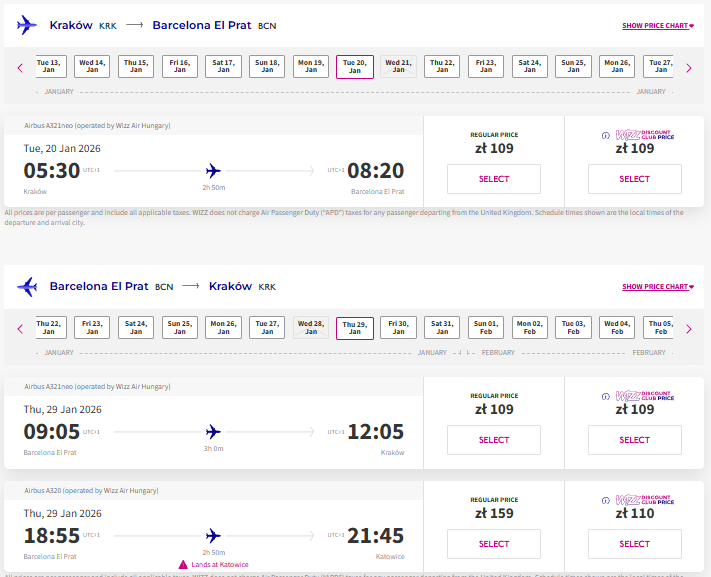
Task: Open Wizz Discount Club info icon for 09:05 flight
Action: [606, 396]
